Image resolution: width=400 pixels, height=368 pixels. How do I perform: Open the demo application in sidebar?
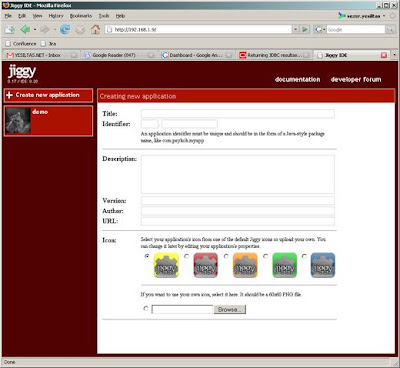(48, 121)
